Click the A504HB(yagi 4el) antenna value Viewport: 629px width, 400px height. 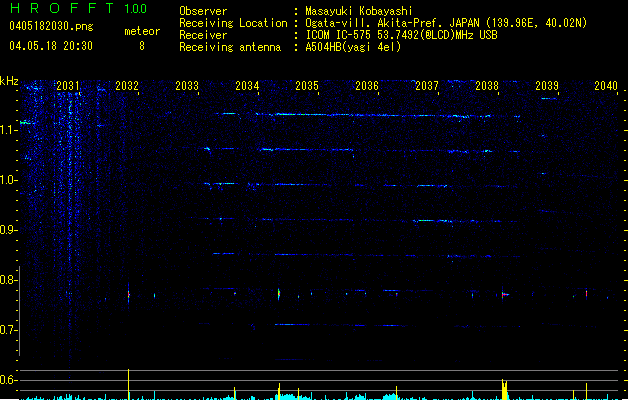(353, 47)
